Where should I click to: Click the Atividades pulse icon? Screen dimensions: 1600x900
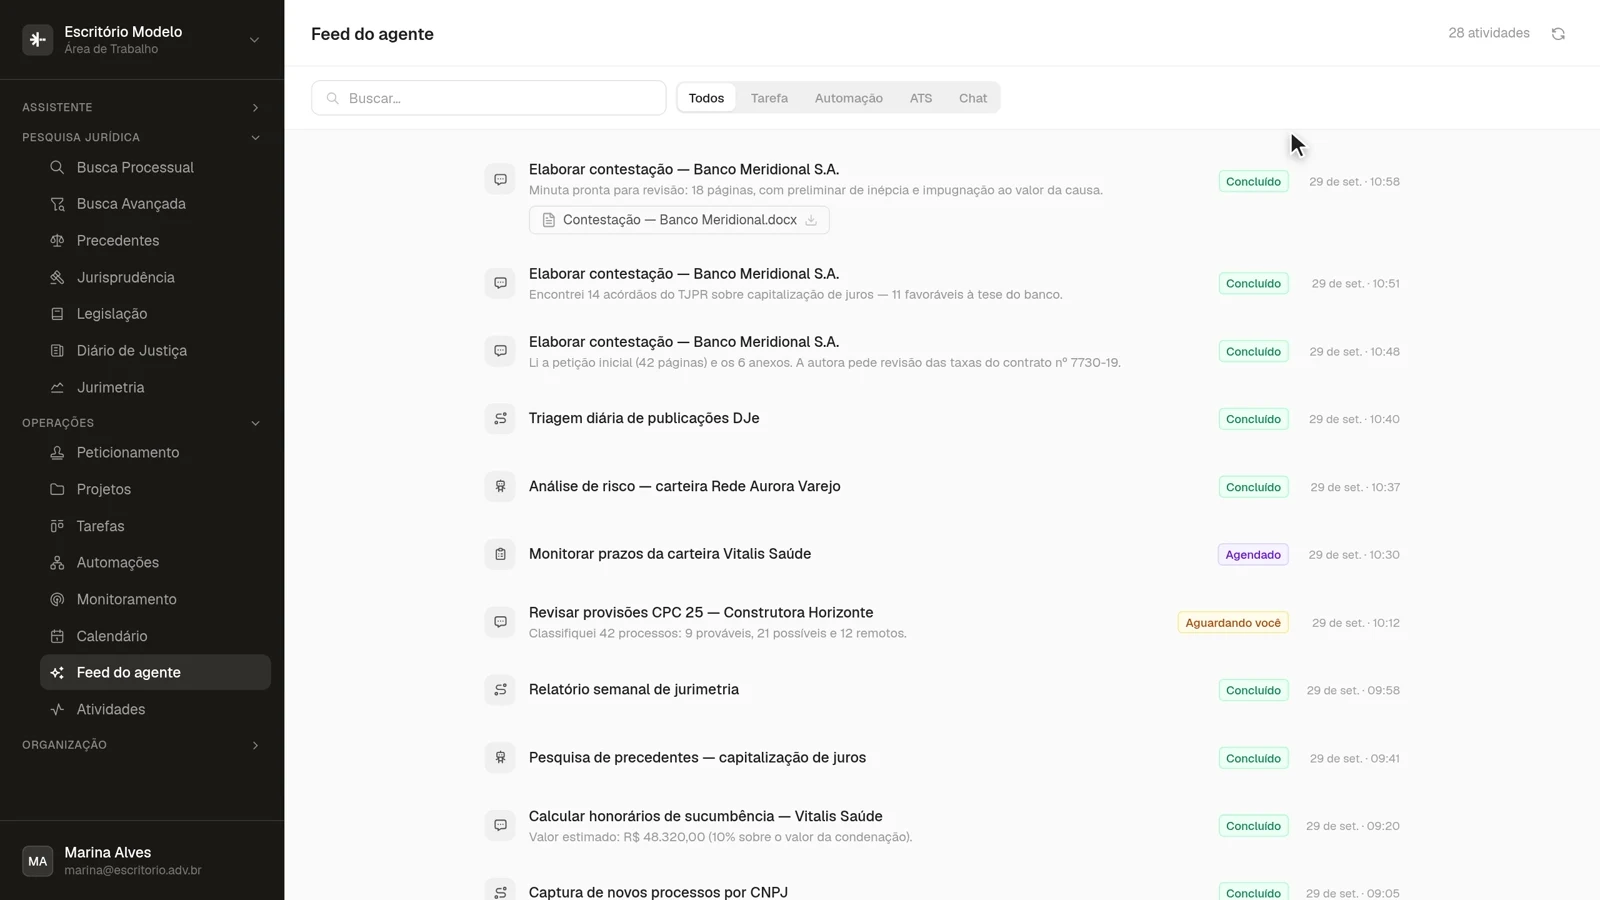[57, 709]
